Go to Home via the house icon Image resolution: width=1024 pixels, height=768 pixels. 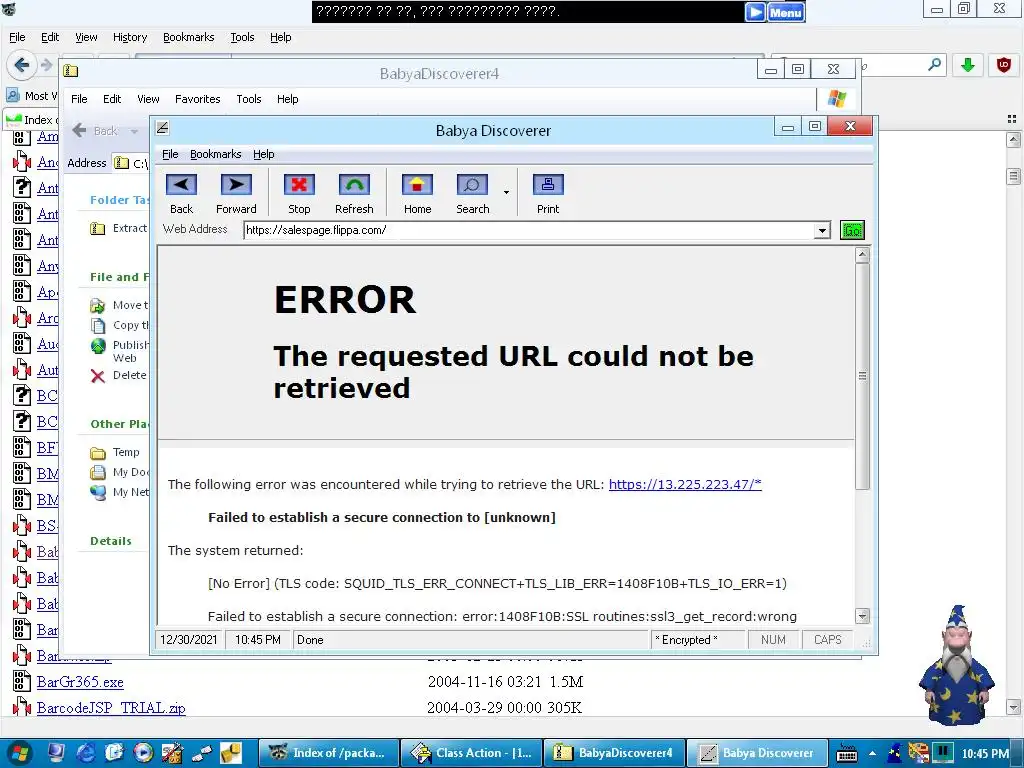(x=417, y=185)
